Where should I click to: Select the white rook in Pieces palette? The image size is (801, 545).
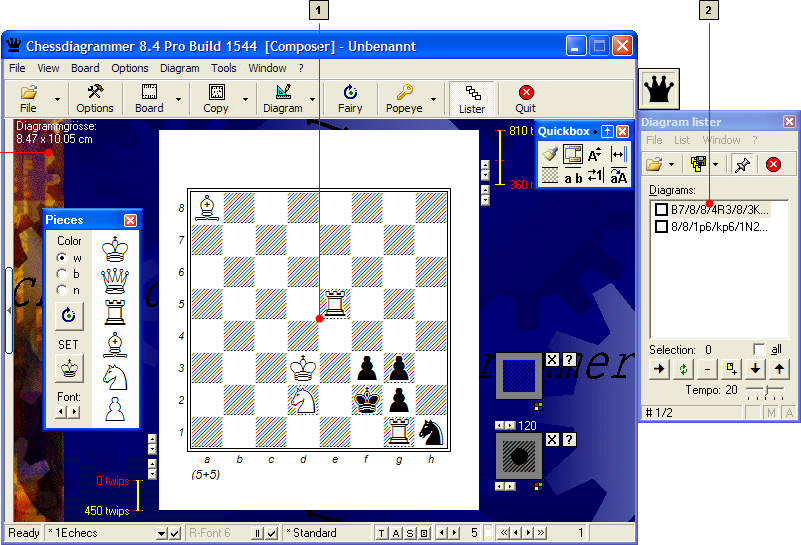click(x=115, y=312)
